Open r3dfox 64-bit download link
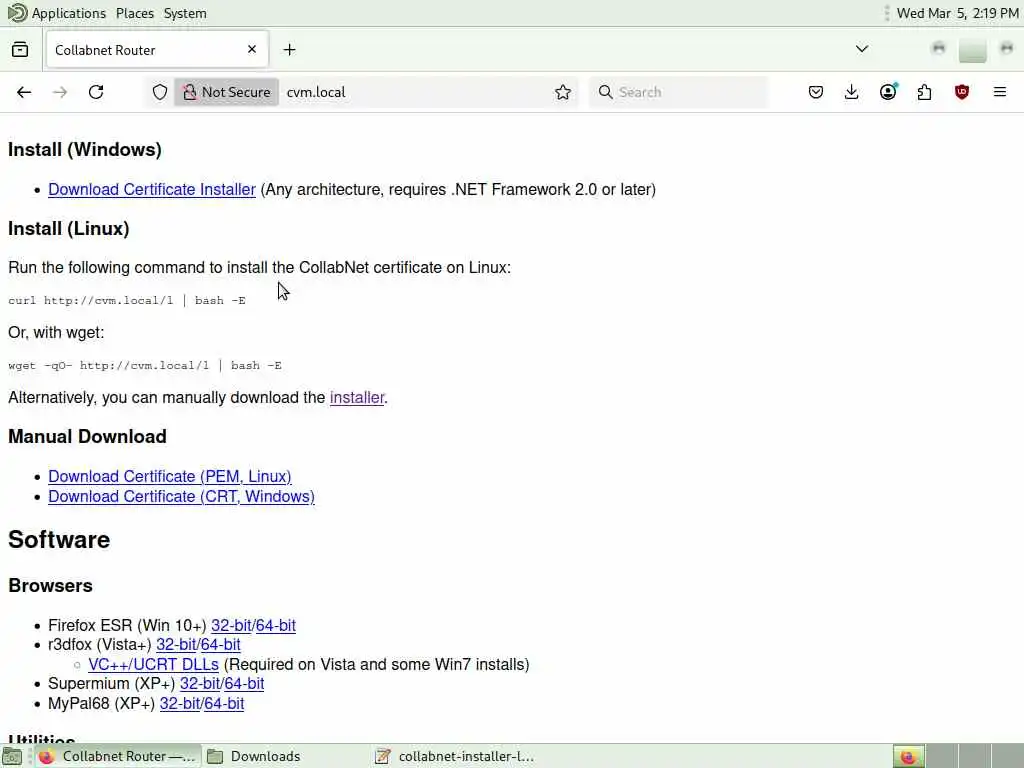1024x768 pixels. coord(221,645)
